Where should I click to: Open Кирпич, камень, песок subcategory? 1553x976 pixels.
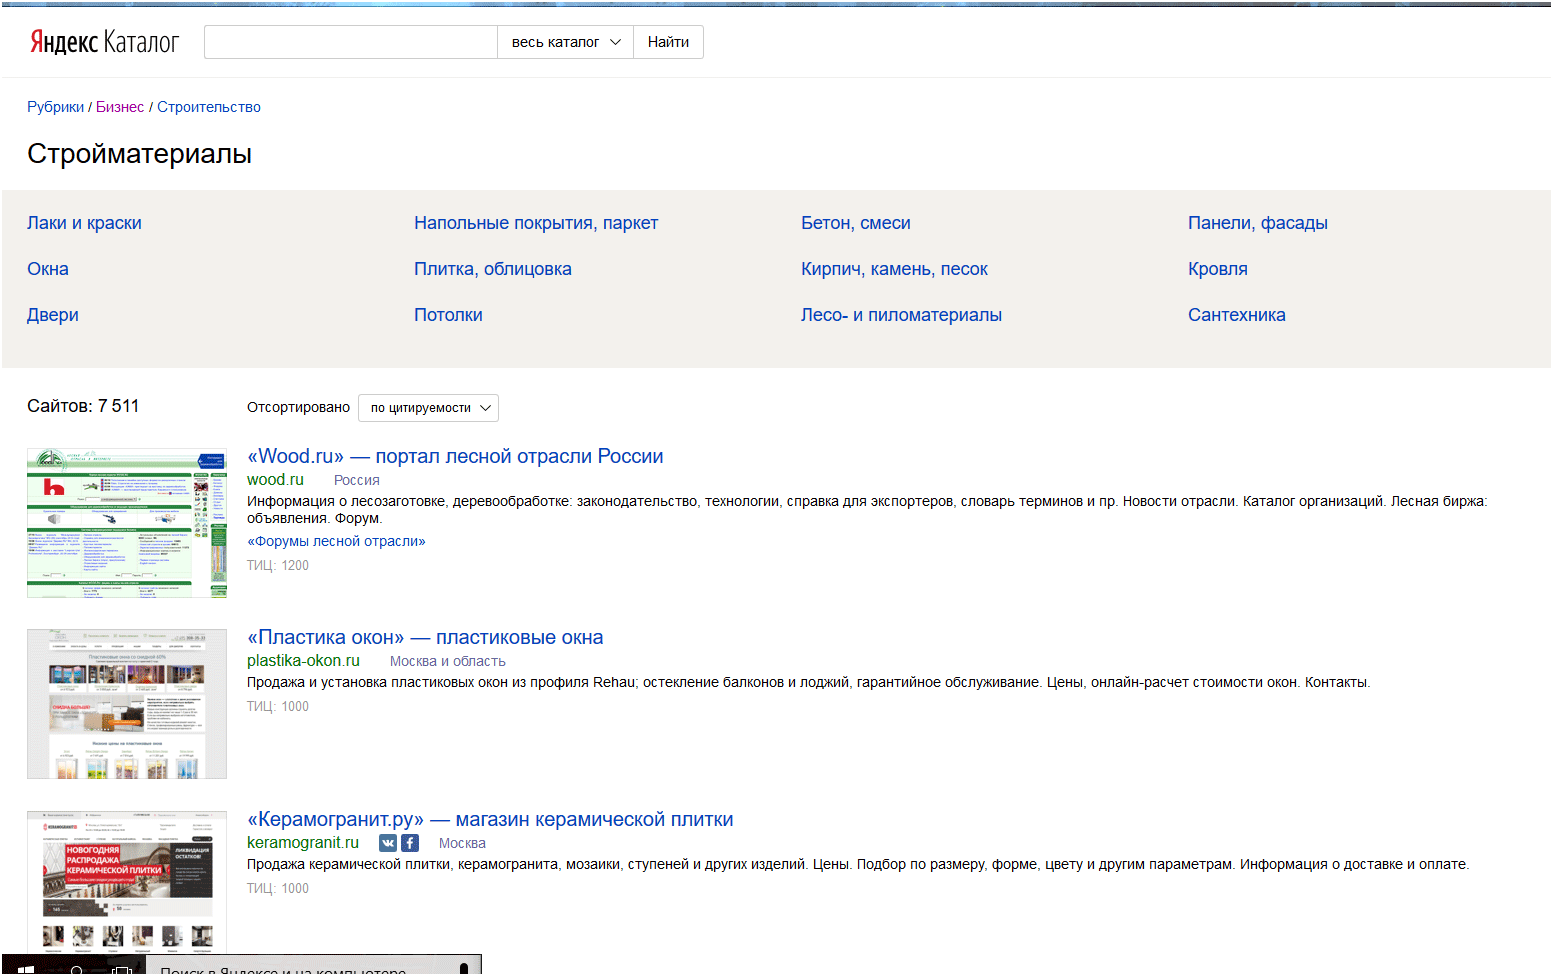pos(894,269)
